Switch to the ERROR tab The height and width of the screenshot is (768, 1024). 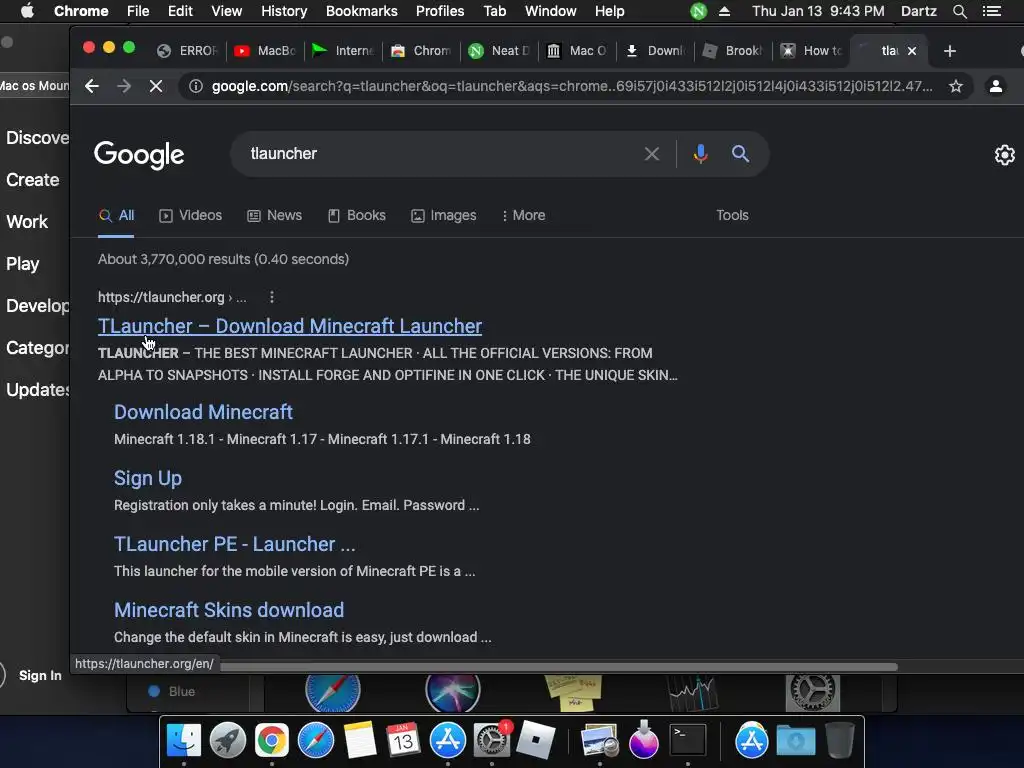point(188,51)
